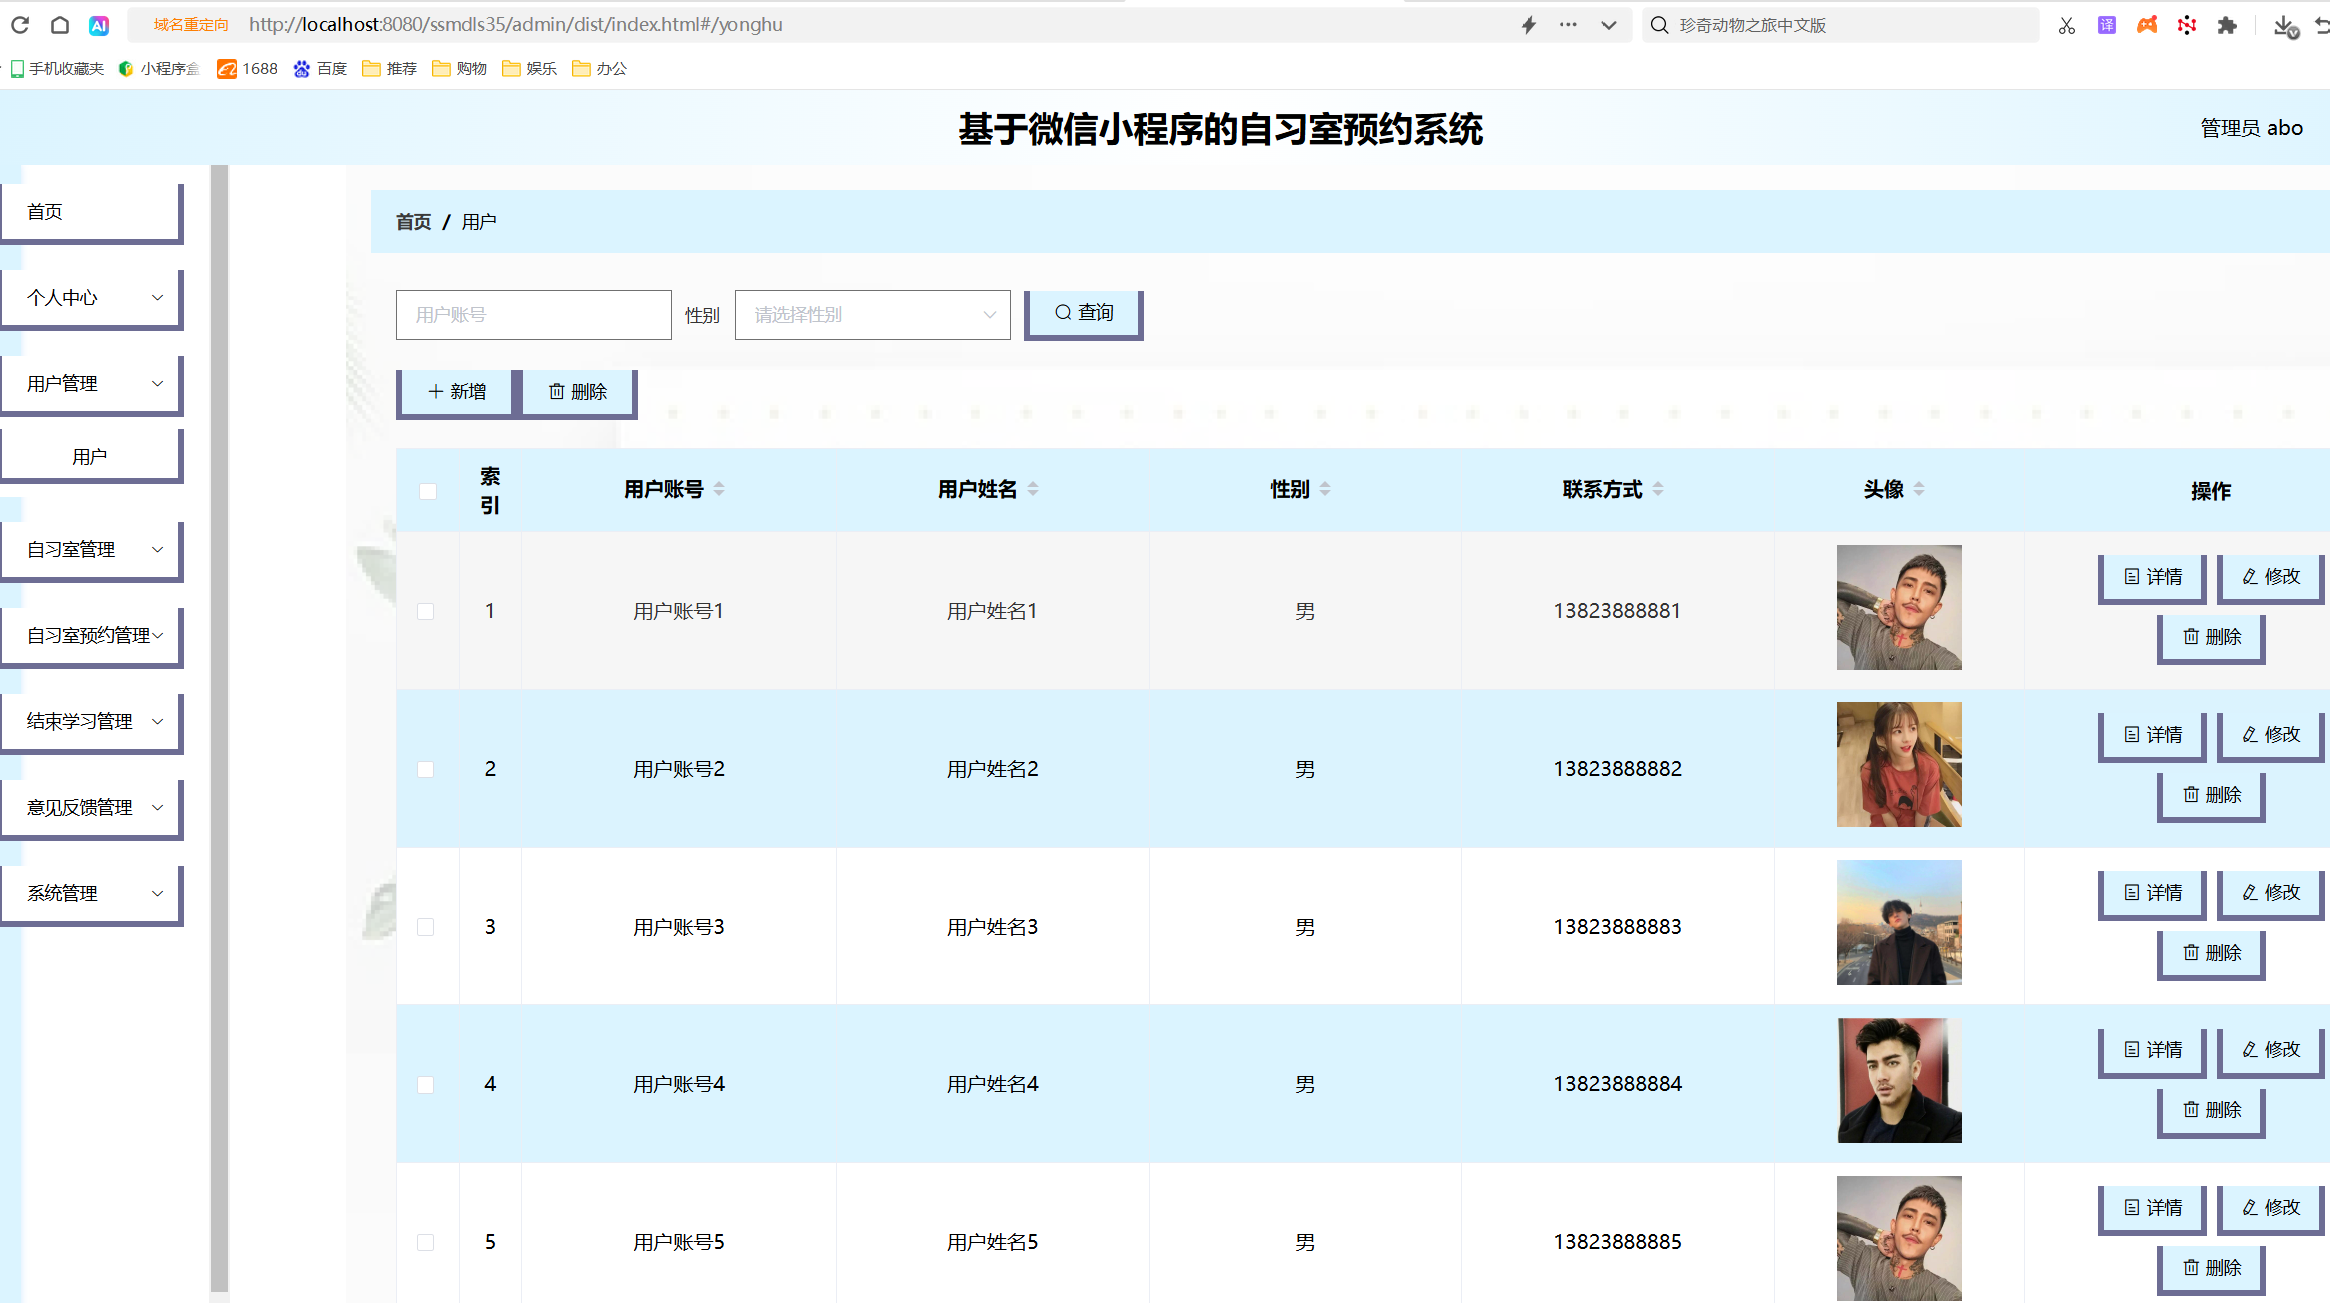Screen dimensions: 2330x1303
Task: Open the 个人中心 menu item
Action: tap(91, 297)
